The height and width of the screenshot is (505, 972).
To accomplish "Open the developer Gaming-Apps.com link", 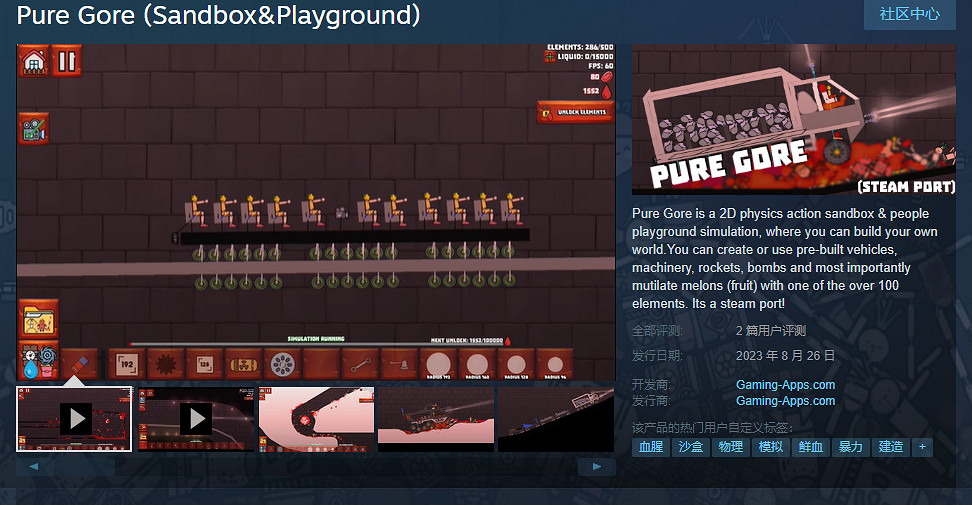I will (785, 385).
